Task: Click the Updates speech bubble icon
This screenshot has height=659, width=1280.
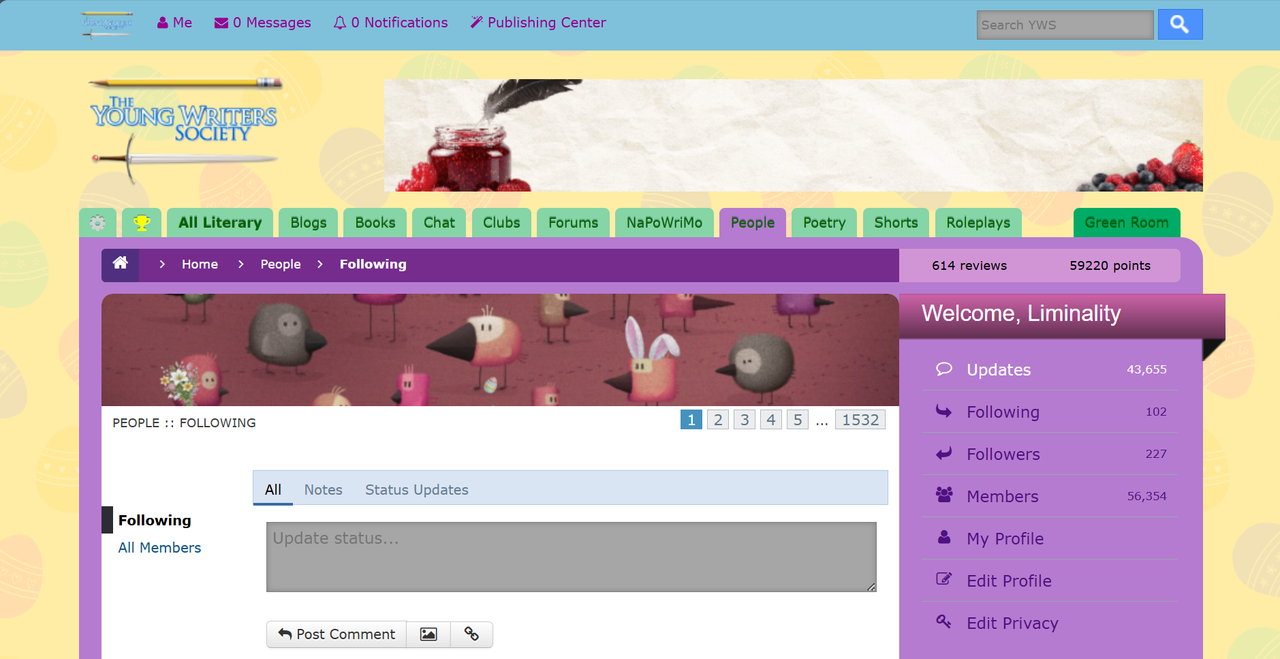Action: (944, 368)
